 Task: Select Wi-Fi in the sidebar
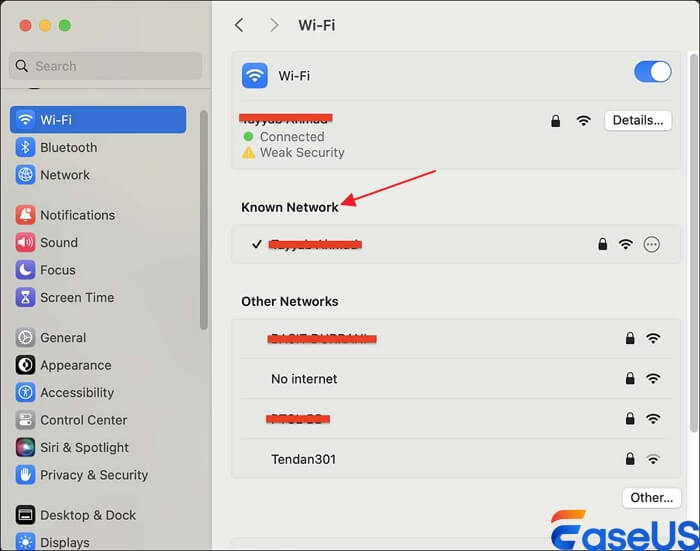click(98, 120)
